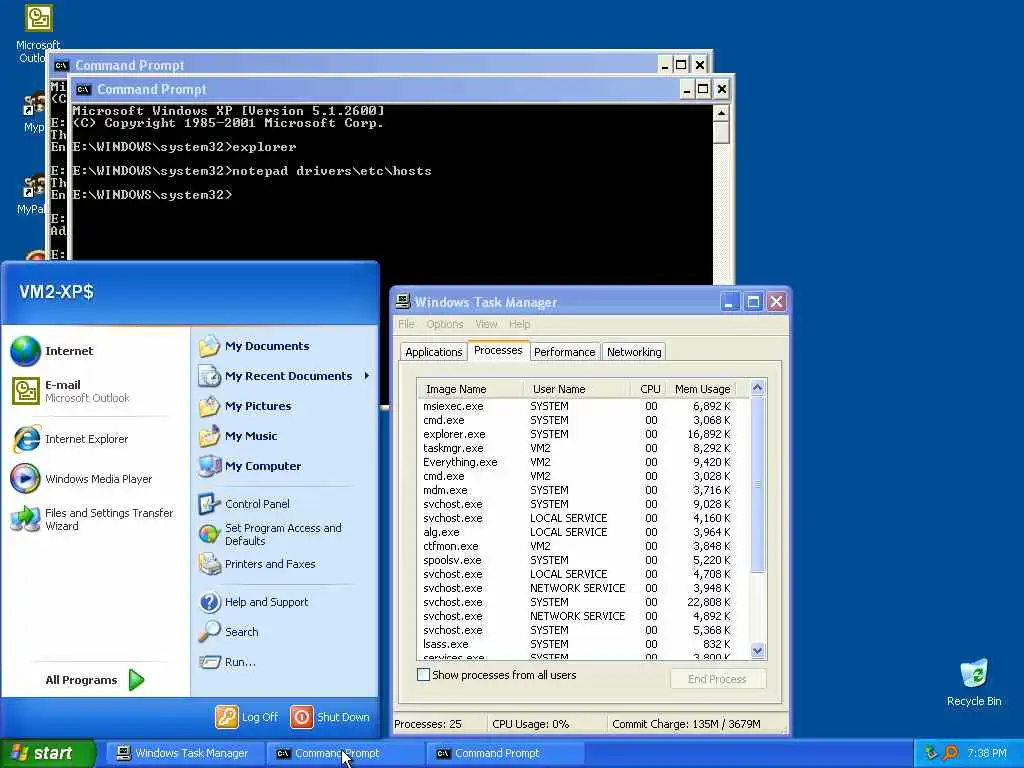Image resolution: width=1024 pixels, height=768 pixels.
Task: Open My Documents folder
Action: pyautogui.click(x=254, y=346)
